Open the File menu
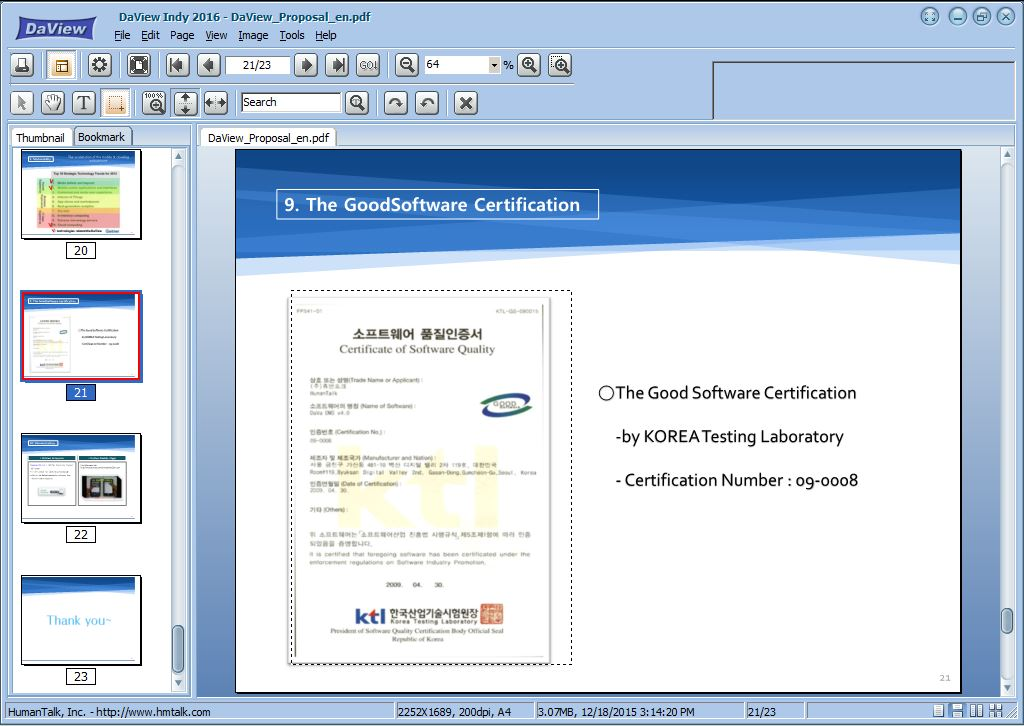The width and height of the screenshot is (1024, 726). click(x=122, y=35)
